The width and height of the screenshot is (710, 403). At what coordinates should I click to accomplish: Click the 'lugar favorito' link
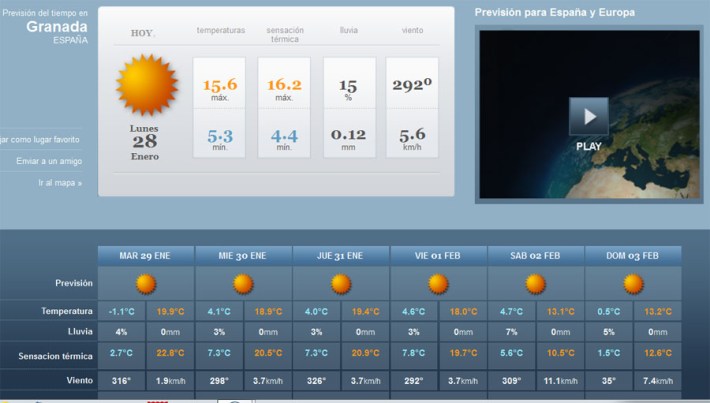(x=40, y=140)
